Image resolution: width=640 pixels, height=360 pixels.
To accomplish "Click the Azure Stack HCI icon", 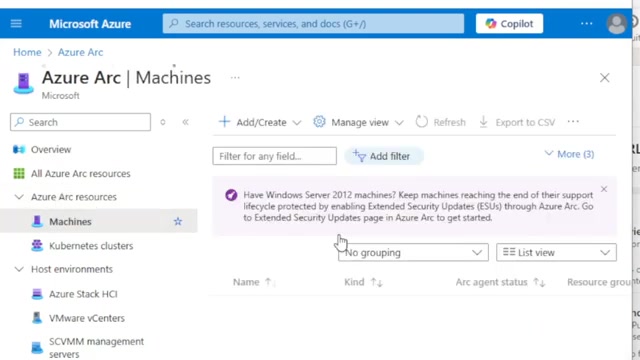I will point(37,294).
